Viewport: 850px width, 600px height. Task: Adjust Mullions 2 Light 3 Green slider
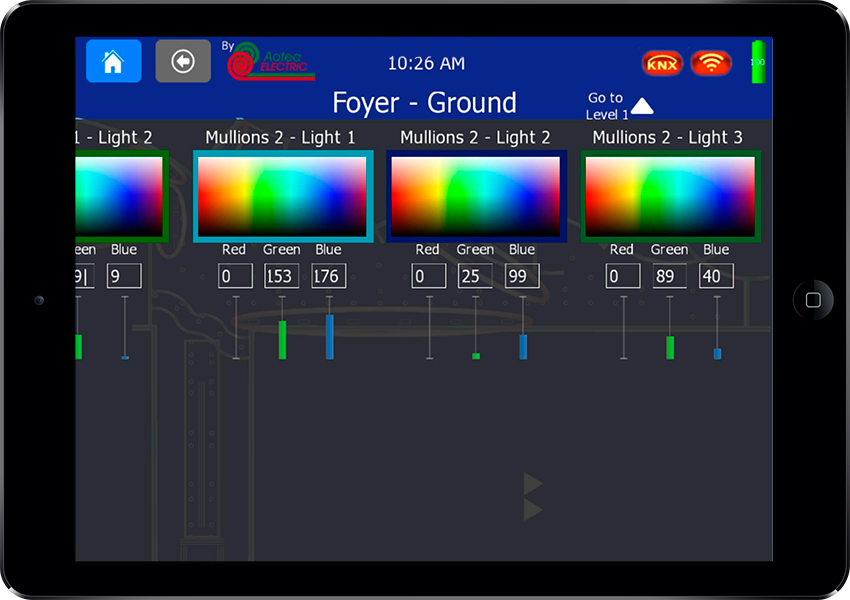click(670, 347)
